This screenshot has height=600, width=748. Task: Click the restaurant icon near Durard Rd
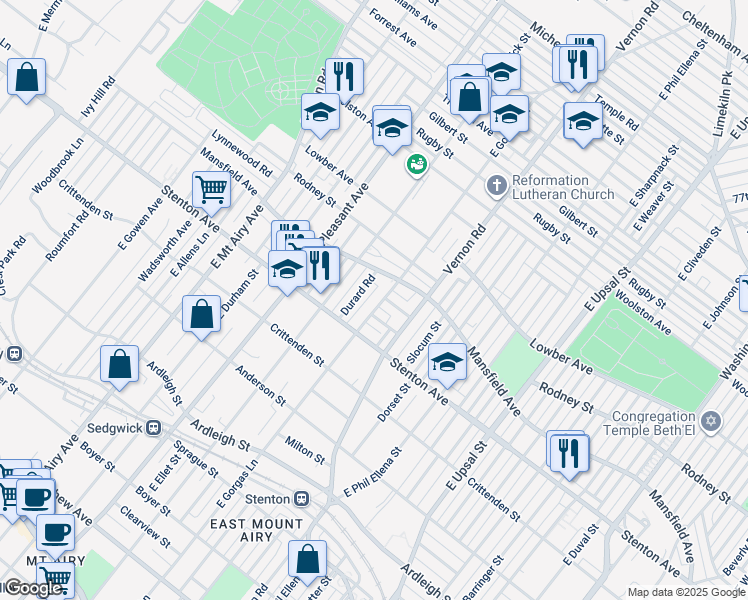click(320, 265)
